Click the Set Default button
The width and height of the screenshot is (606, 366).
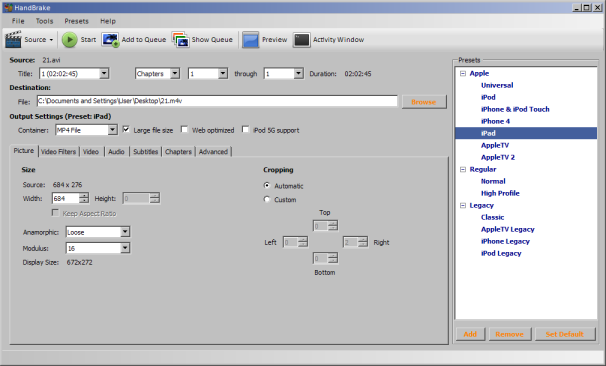[565, 334]
